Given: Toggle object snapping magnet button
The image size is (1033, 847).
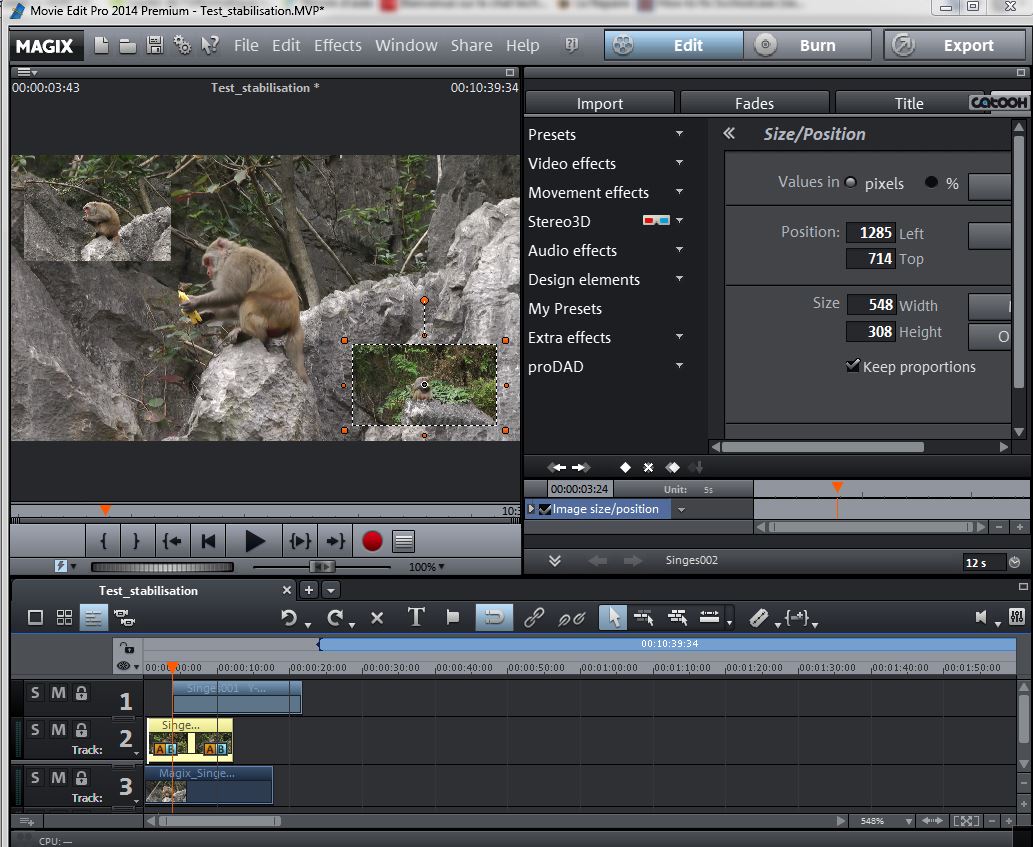Looking at the screenshot, I should [494, 617].
